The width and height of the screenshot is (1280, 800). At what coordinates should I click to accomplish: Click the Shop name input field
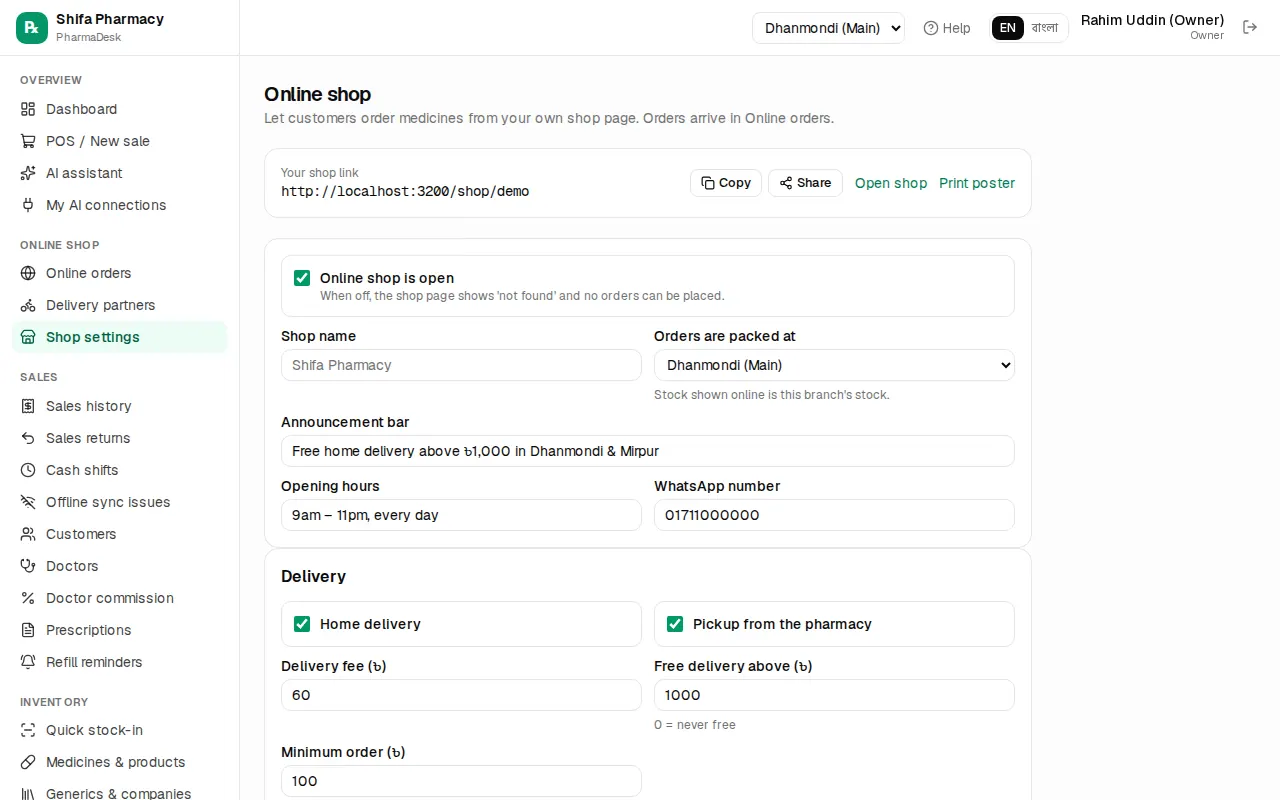[x=461, y=365]
